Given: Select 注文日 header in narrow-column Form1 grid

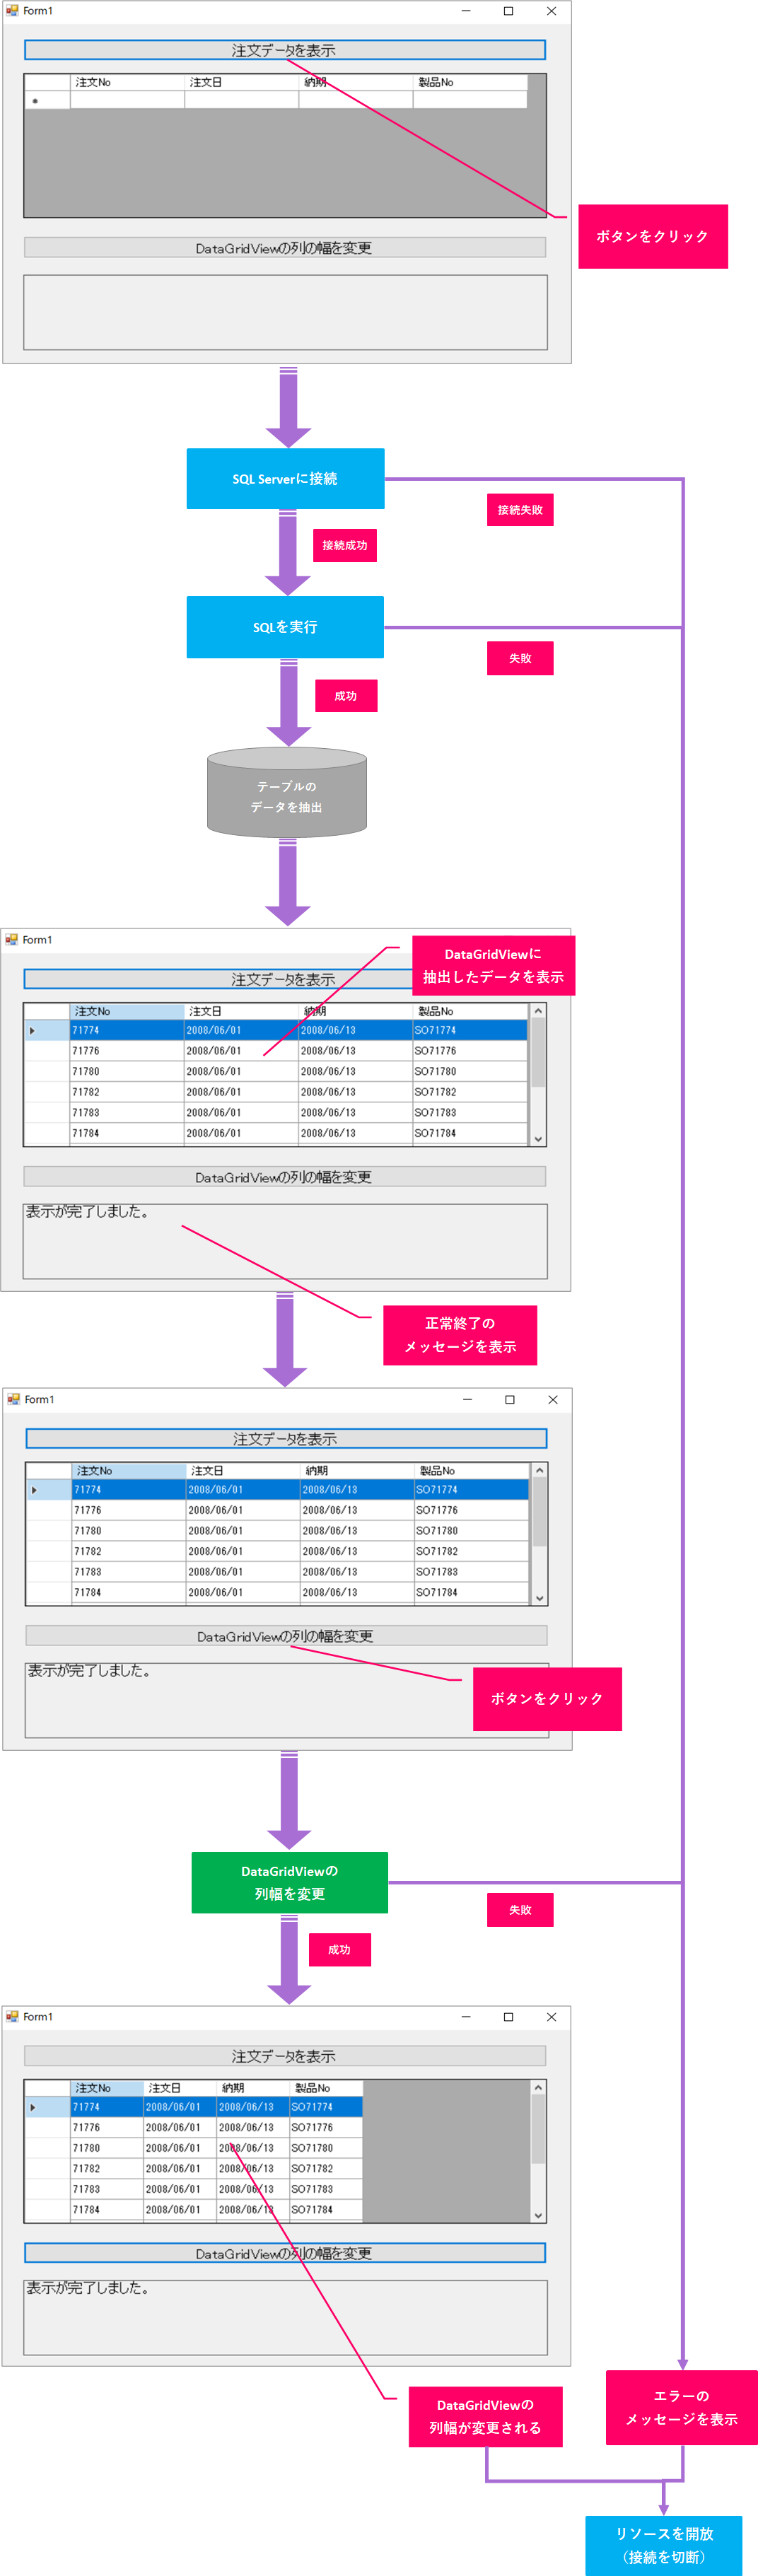Looking at the screenshot, I should click(x=180, y=2088).
